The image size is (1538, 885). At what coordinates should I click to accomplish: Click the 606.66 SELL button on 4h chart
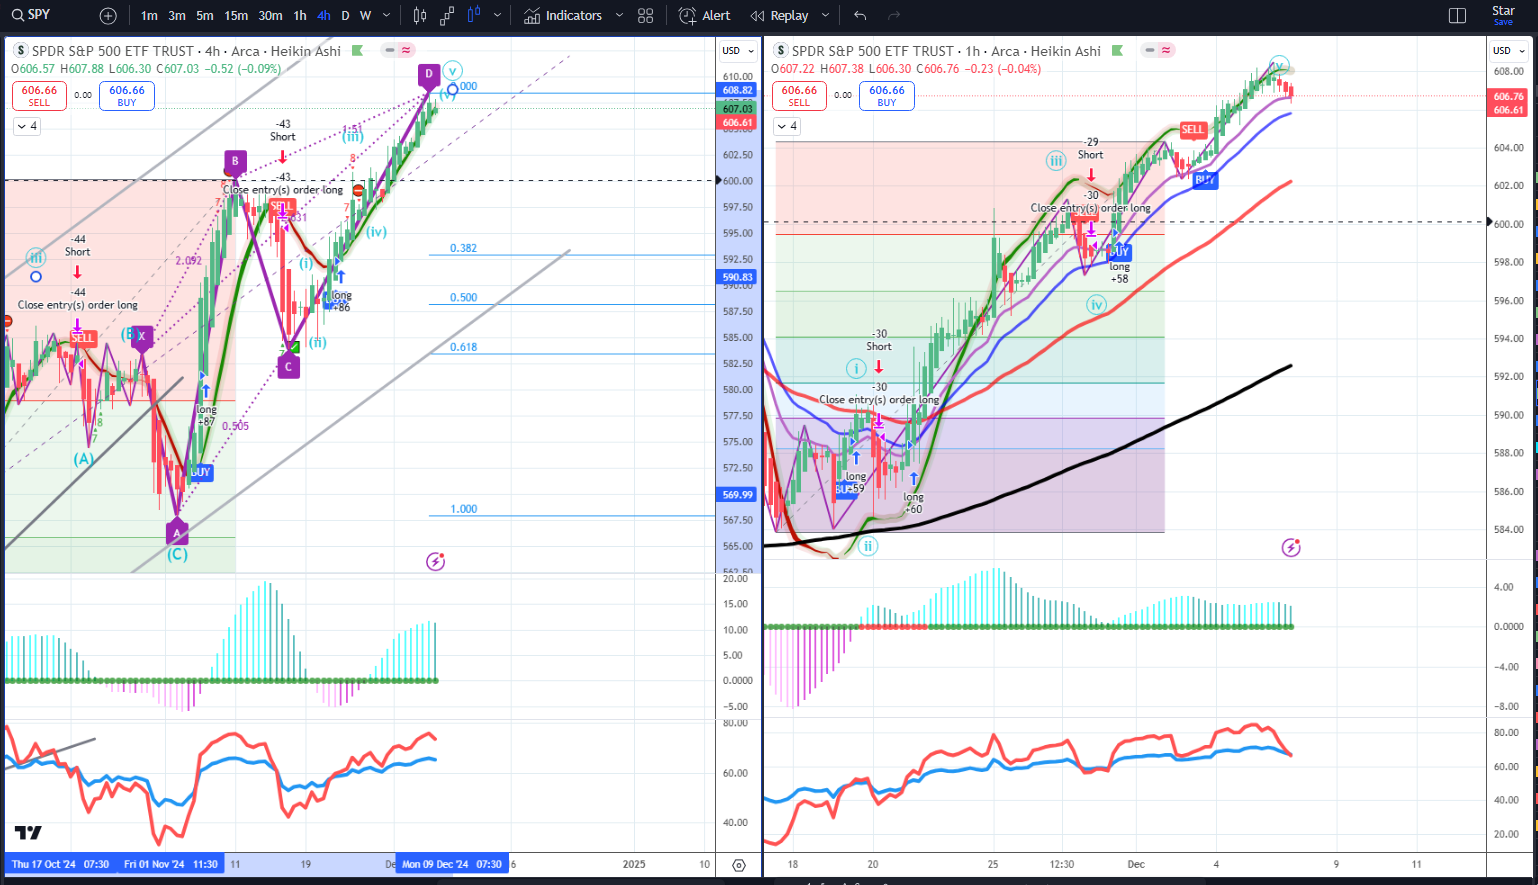[x=39, y=96]
